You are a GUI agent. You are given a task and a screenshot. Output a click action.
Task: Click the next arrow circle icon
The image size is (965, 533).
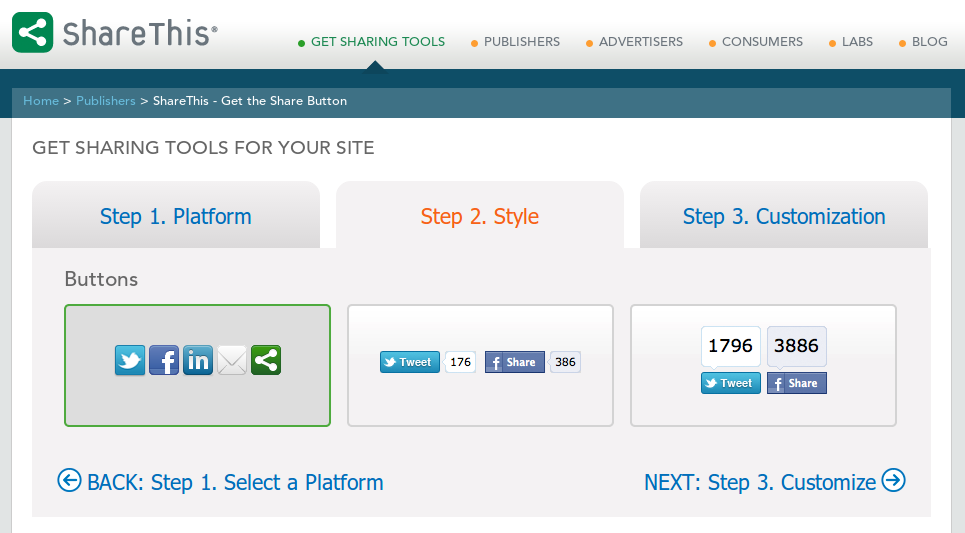pos(894,480)
